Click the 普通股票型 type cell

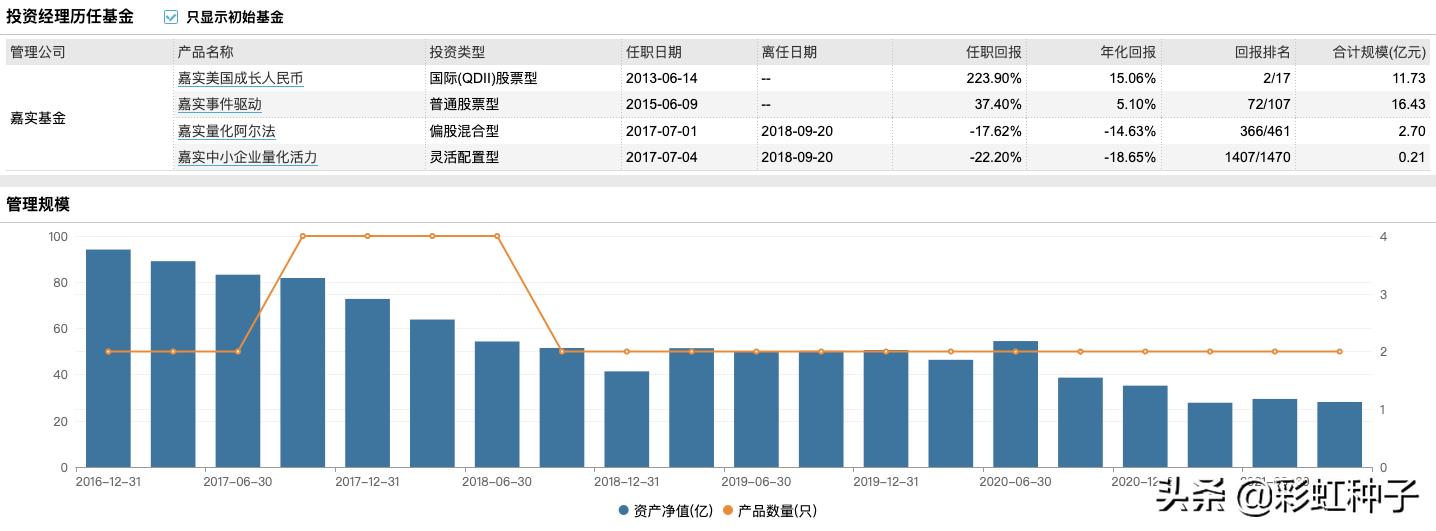464,104
